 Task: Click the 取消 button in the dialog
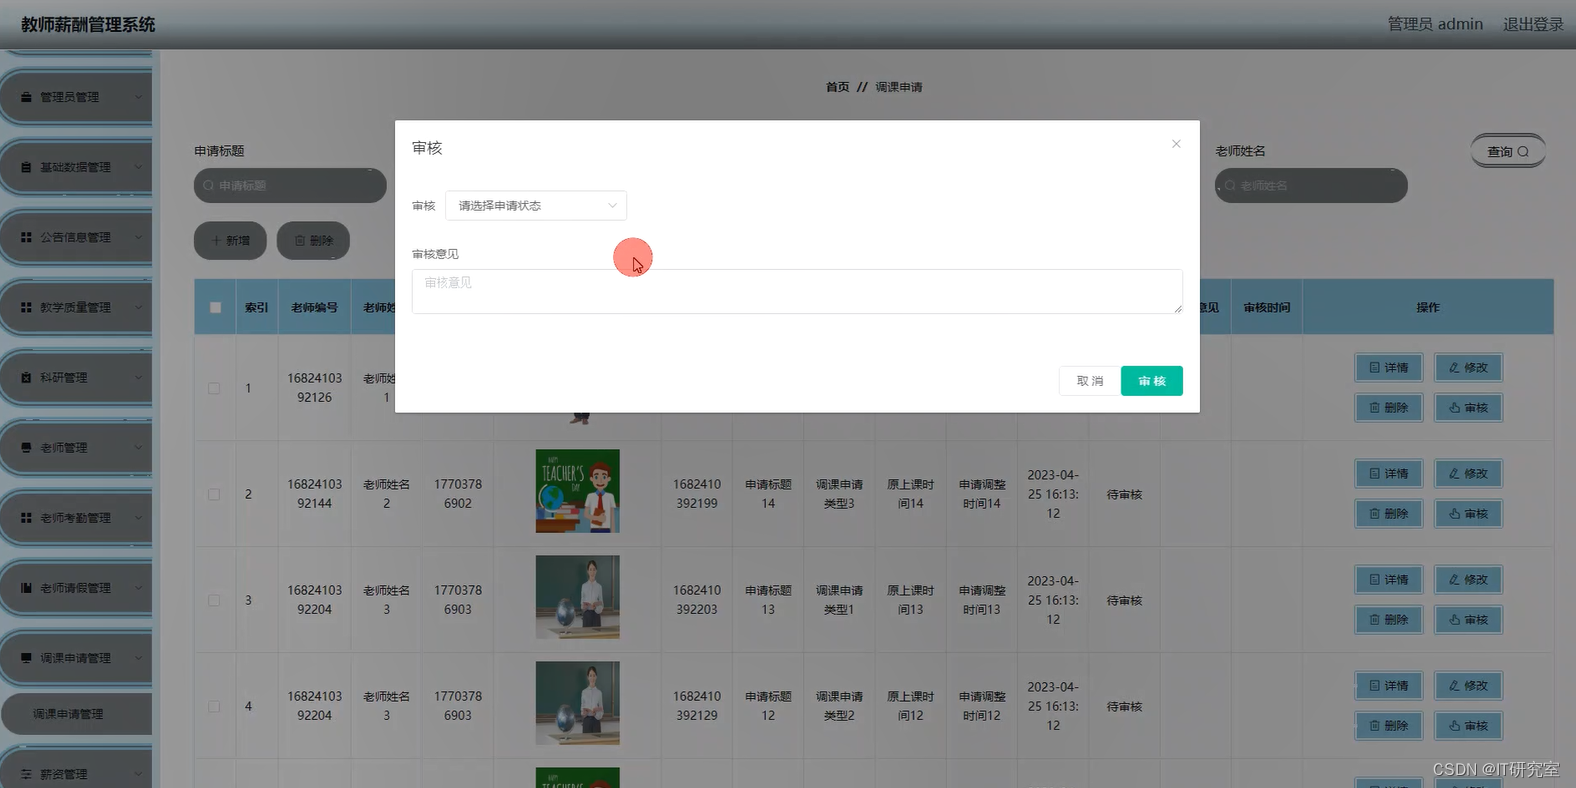tap(1090, 381)
